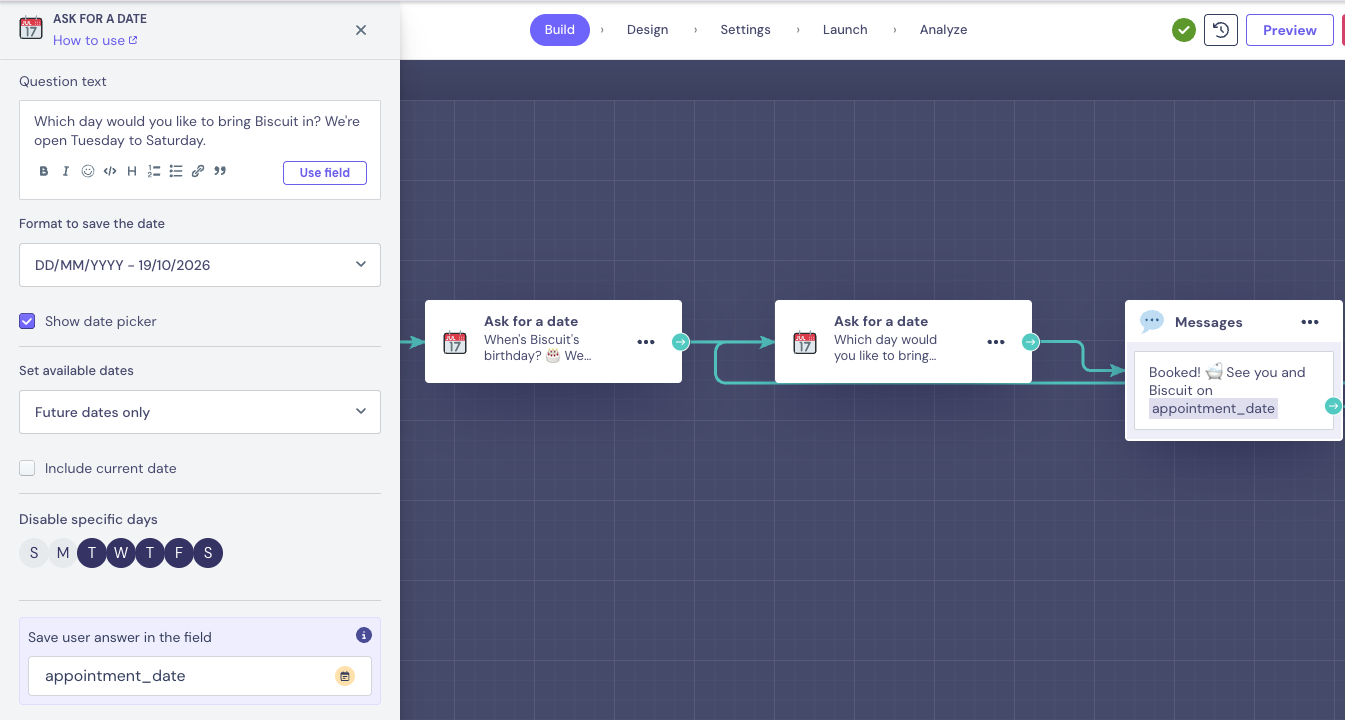Screen dimensions: 1345x720
Task: Insert numbered list in question text
Action: coord(154,172)
